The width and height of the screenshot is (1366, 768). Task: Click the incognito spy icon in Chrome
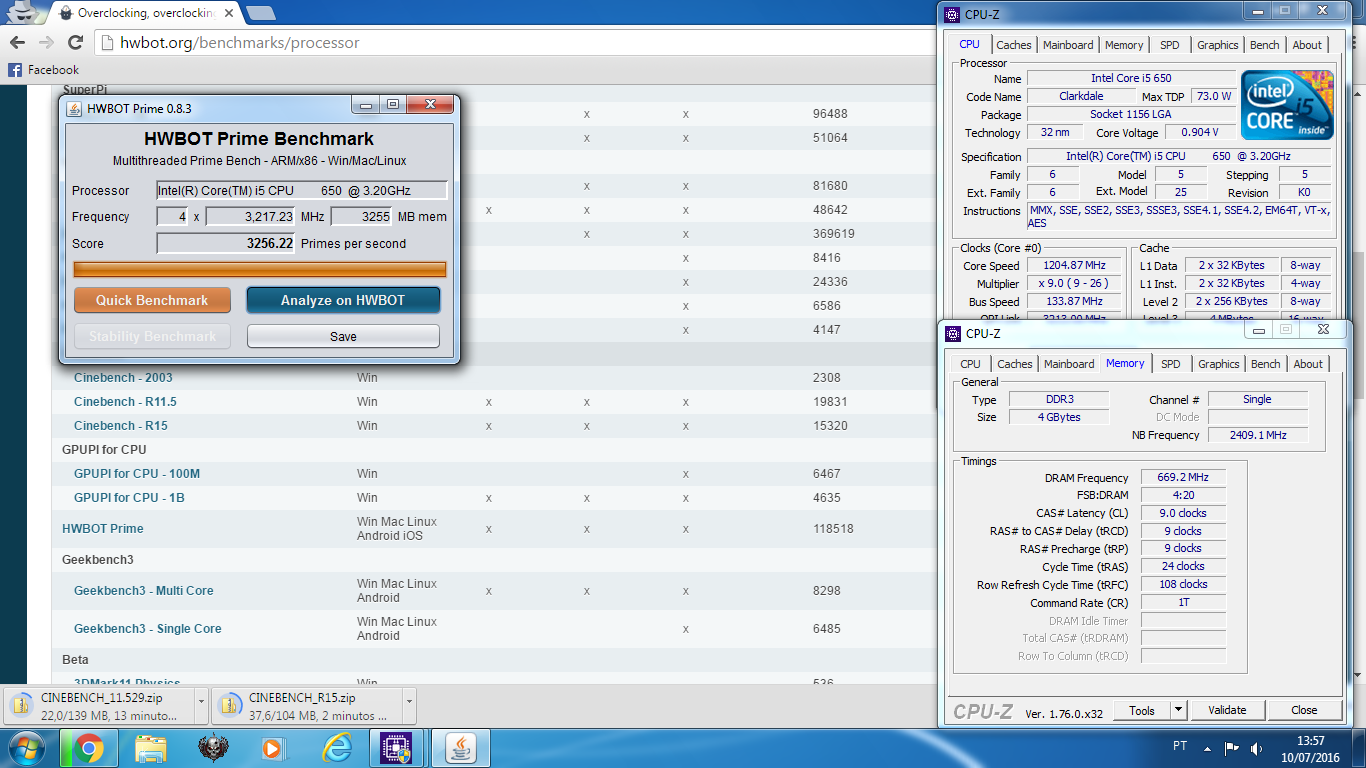click(x=21, y=13)
